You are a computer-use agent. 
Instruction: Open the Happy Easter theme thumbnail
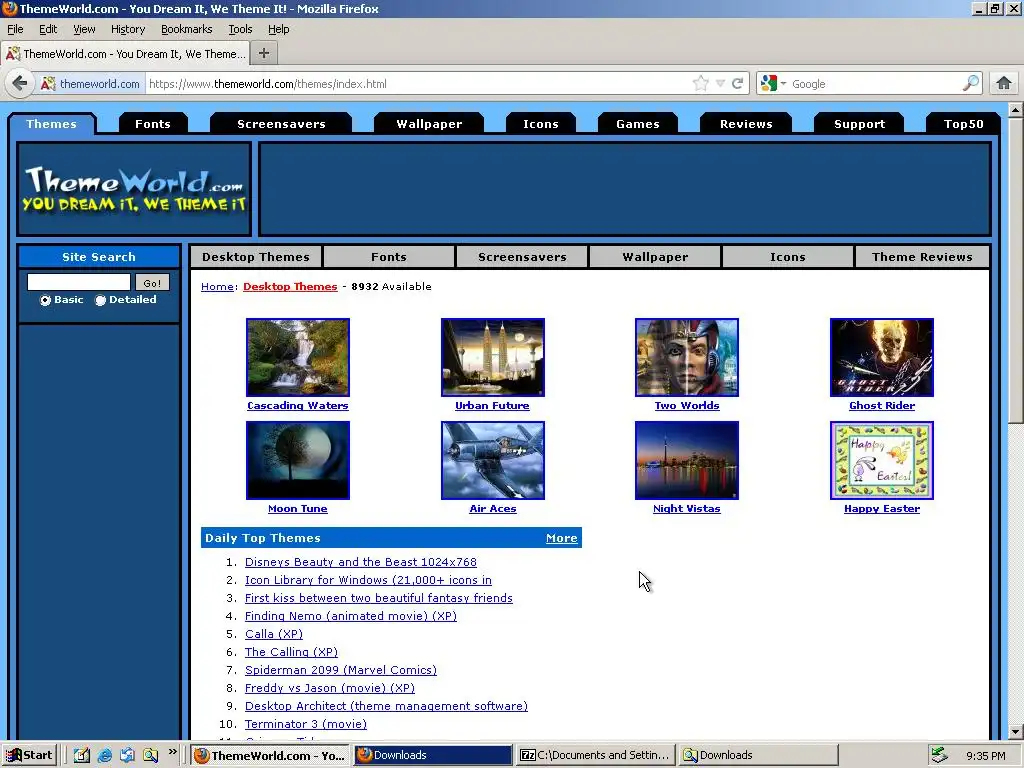[x=882, y=460]
